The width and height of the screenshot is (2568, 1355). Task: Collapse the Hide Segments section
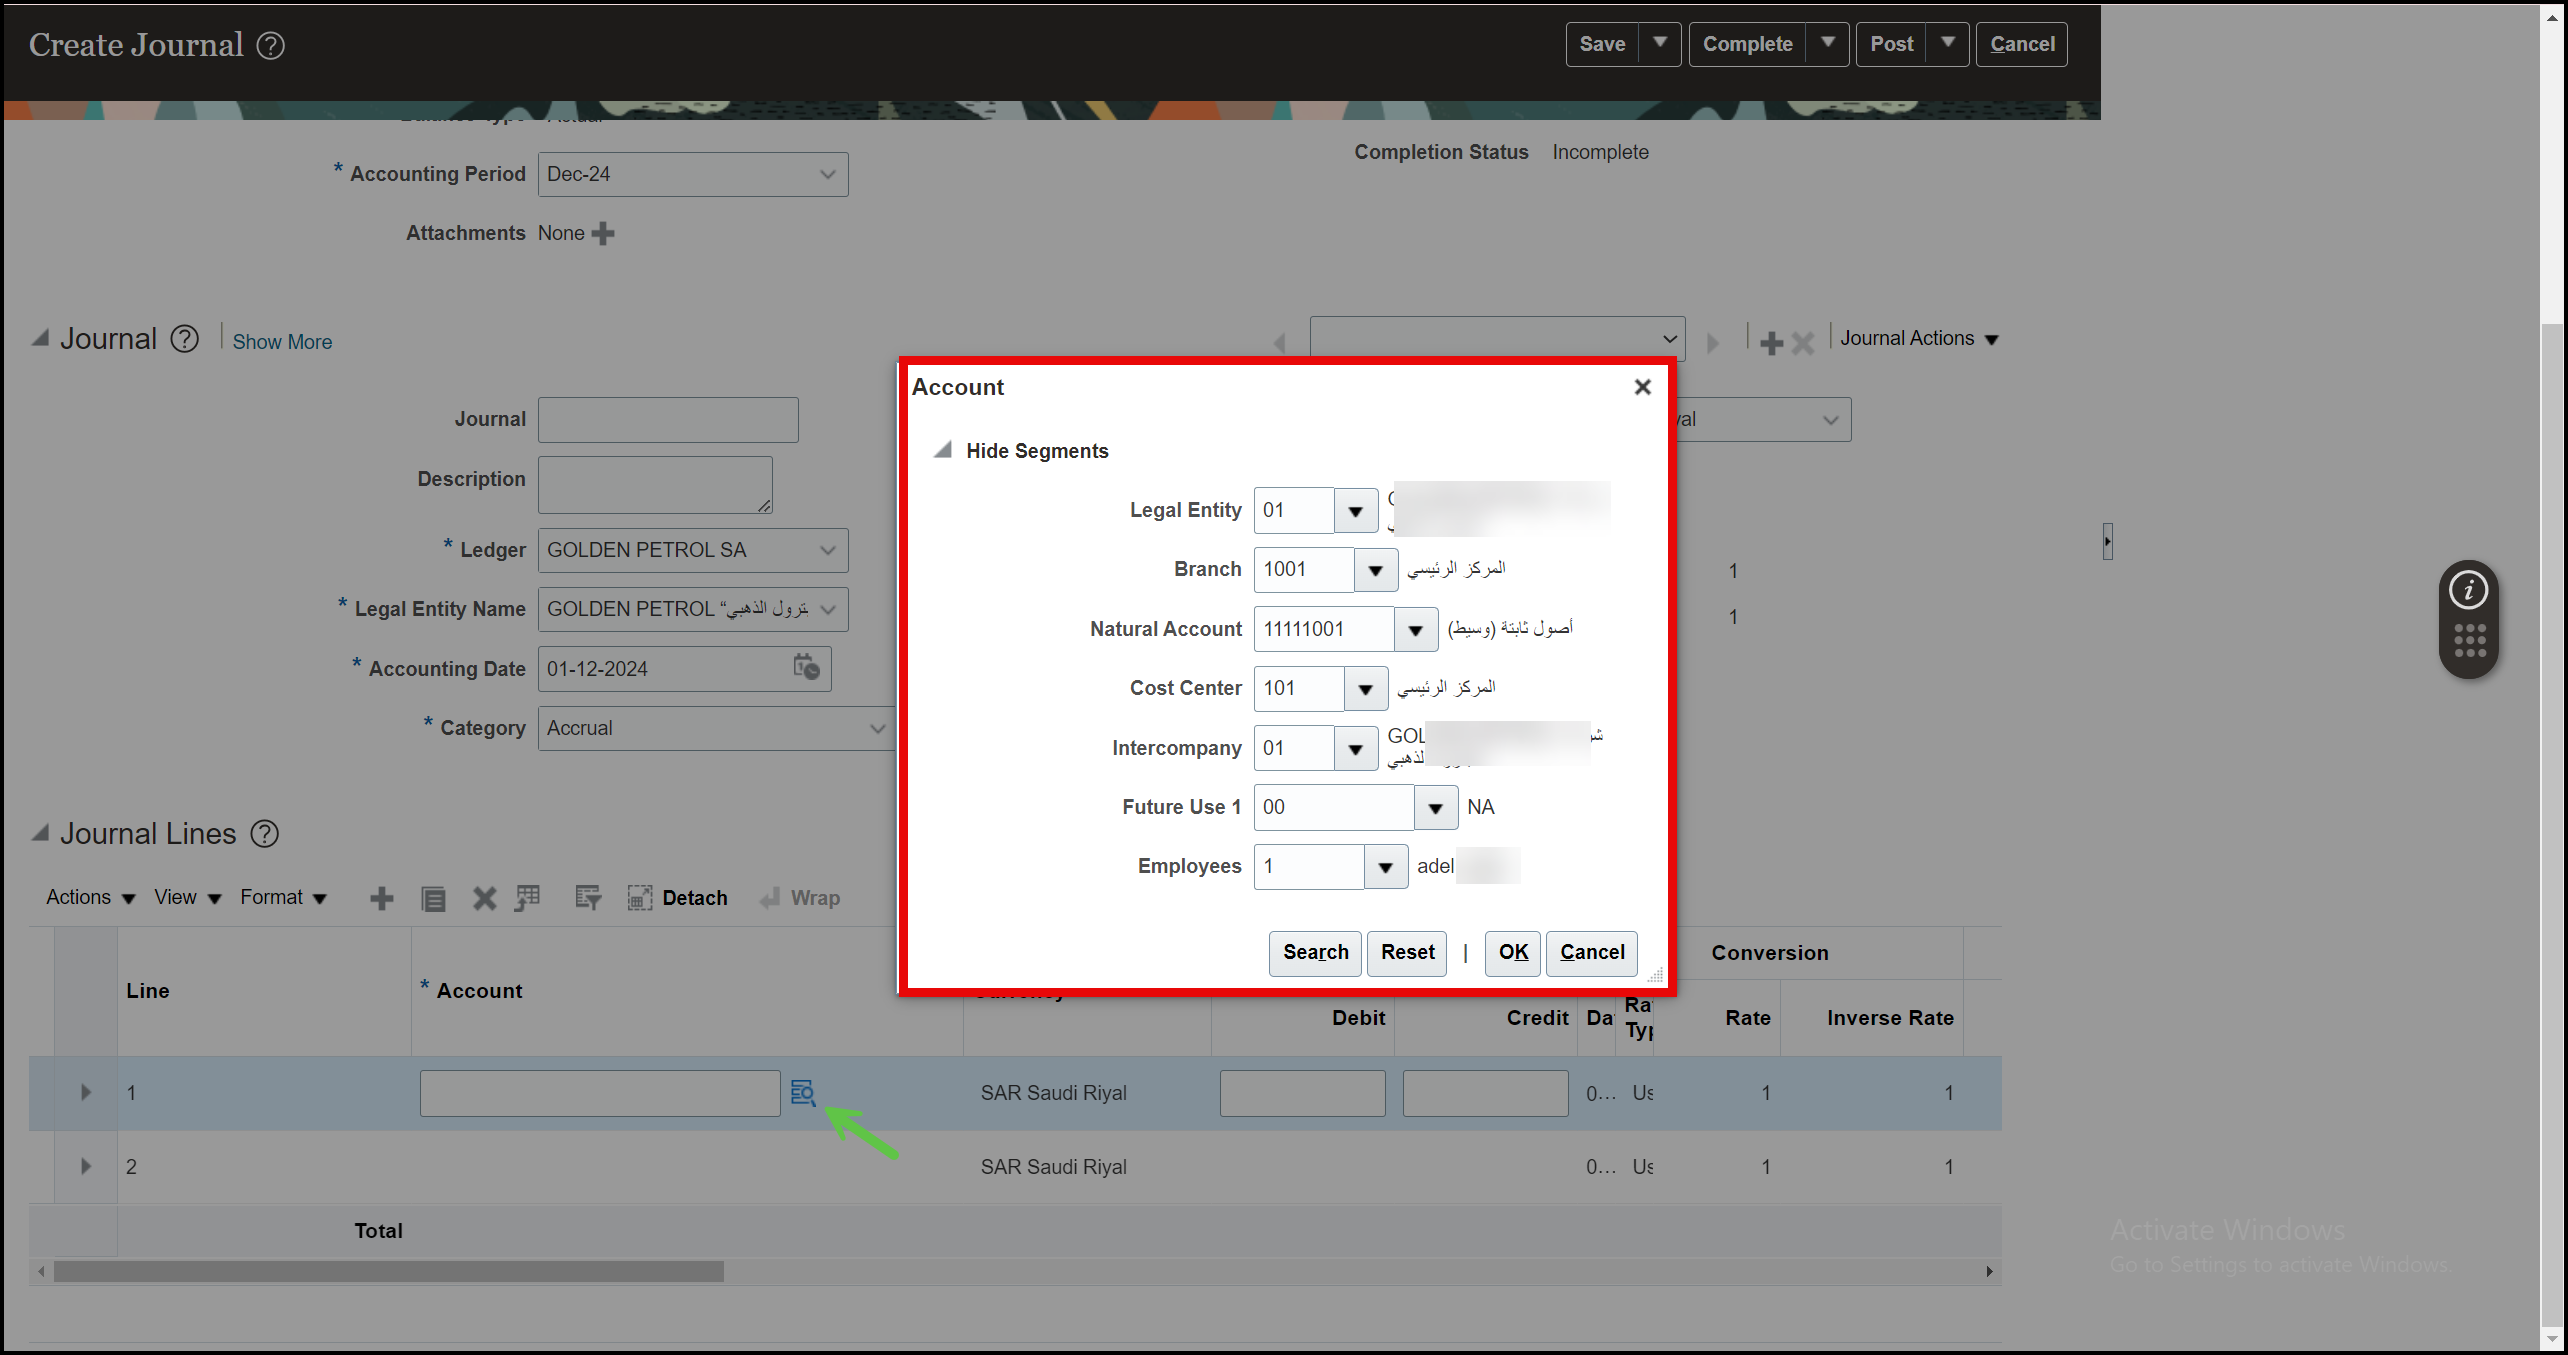[941, 449]
